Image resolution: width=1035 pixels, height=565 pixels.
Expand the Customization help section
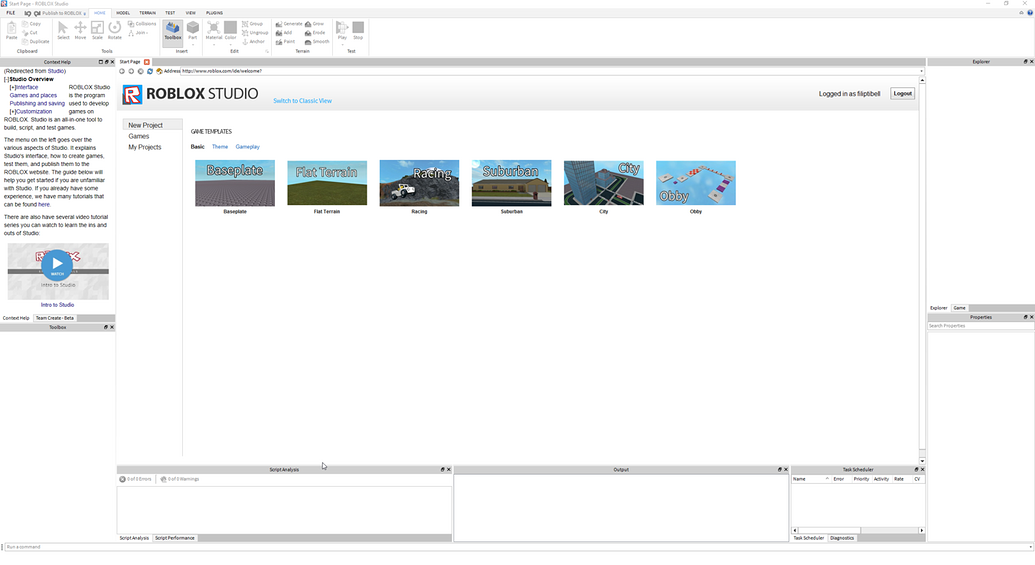pos(12,112)
